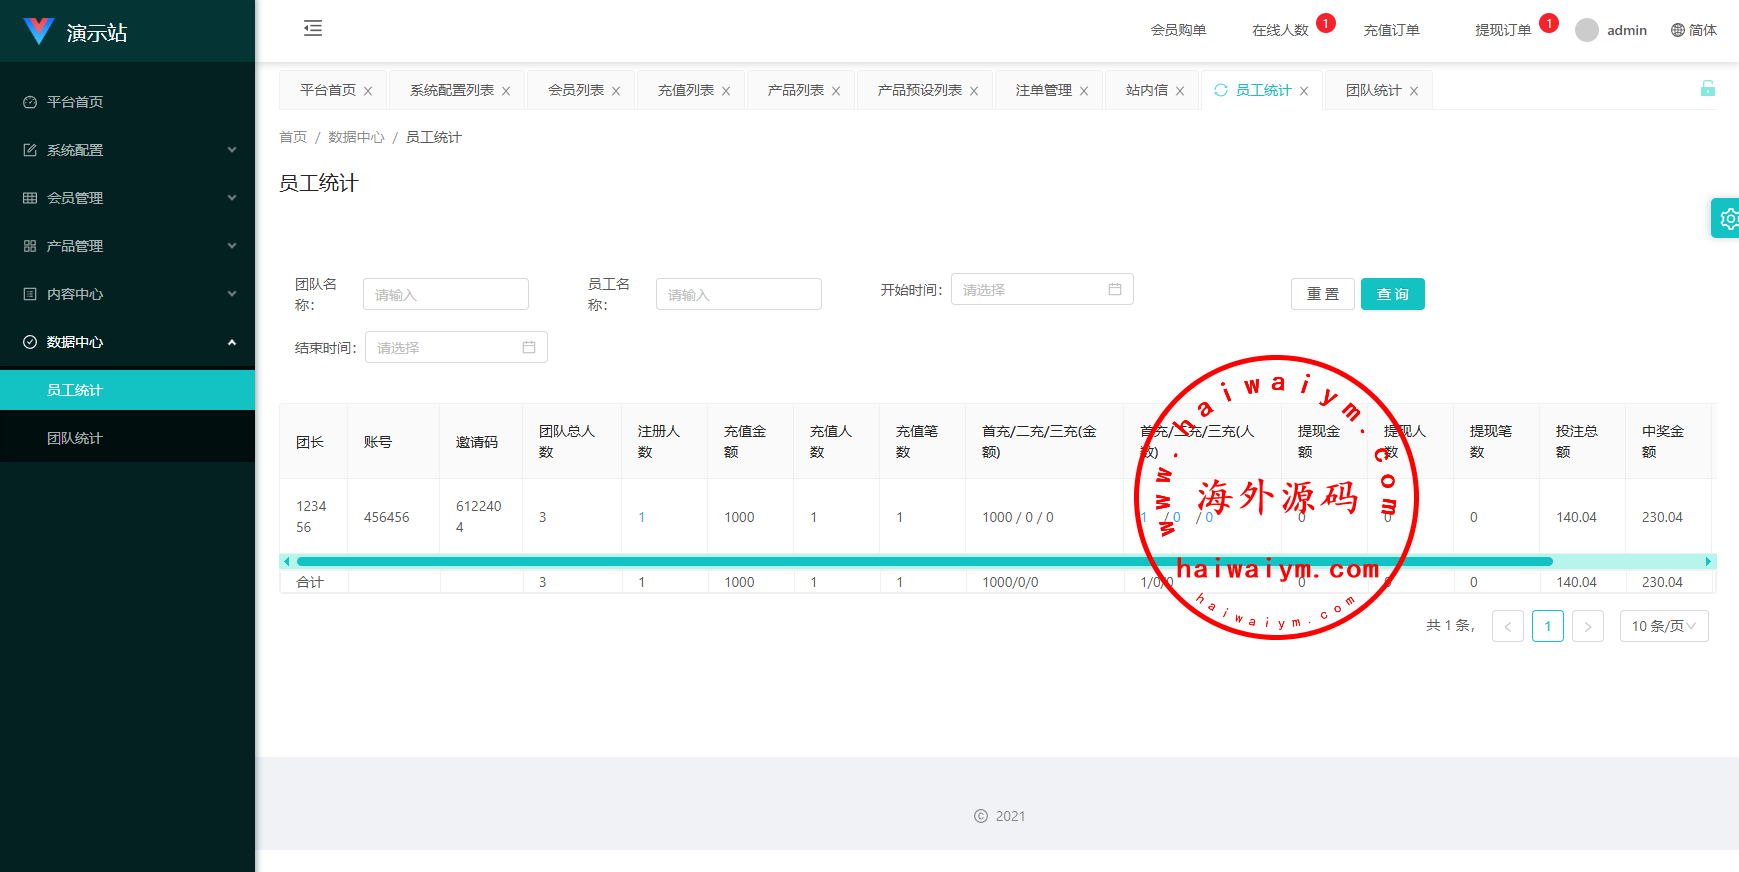The width and height of the screenshot is (1739, 872).
Task: Open calendar icon in 开始时间 field
Action: pos(1114,290)
